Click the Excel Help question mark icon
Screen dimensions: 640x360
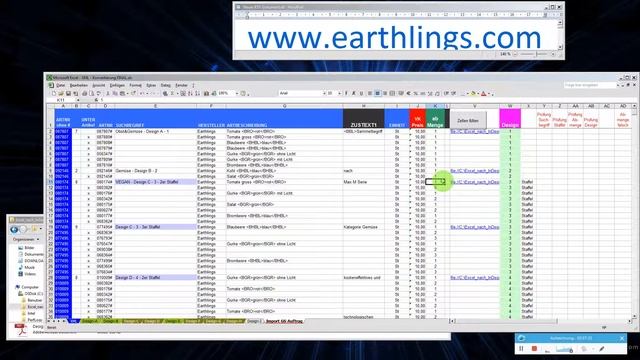pos(243,93)
